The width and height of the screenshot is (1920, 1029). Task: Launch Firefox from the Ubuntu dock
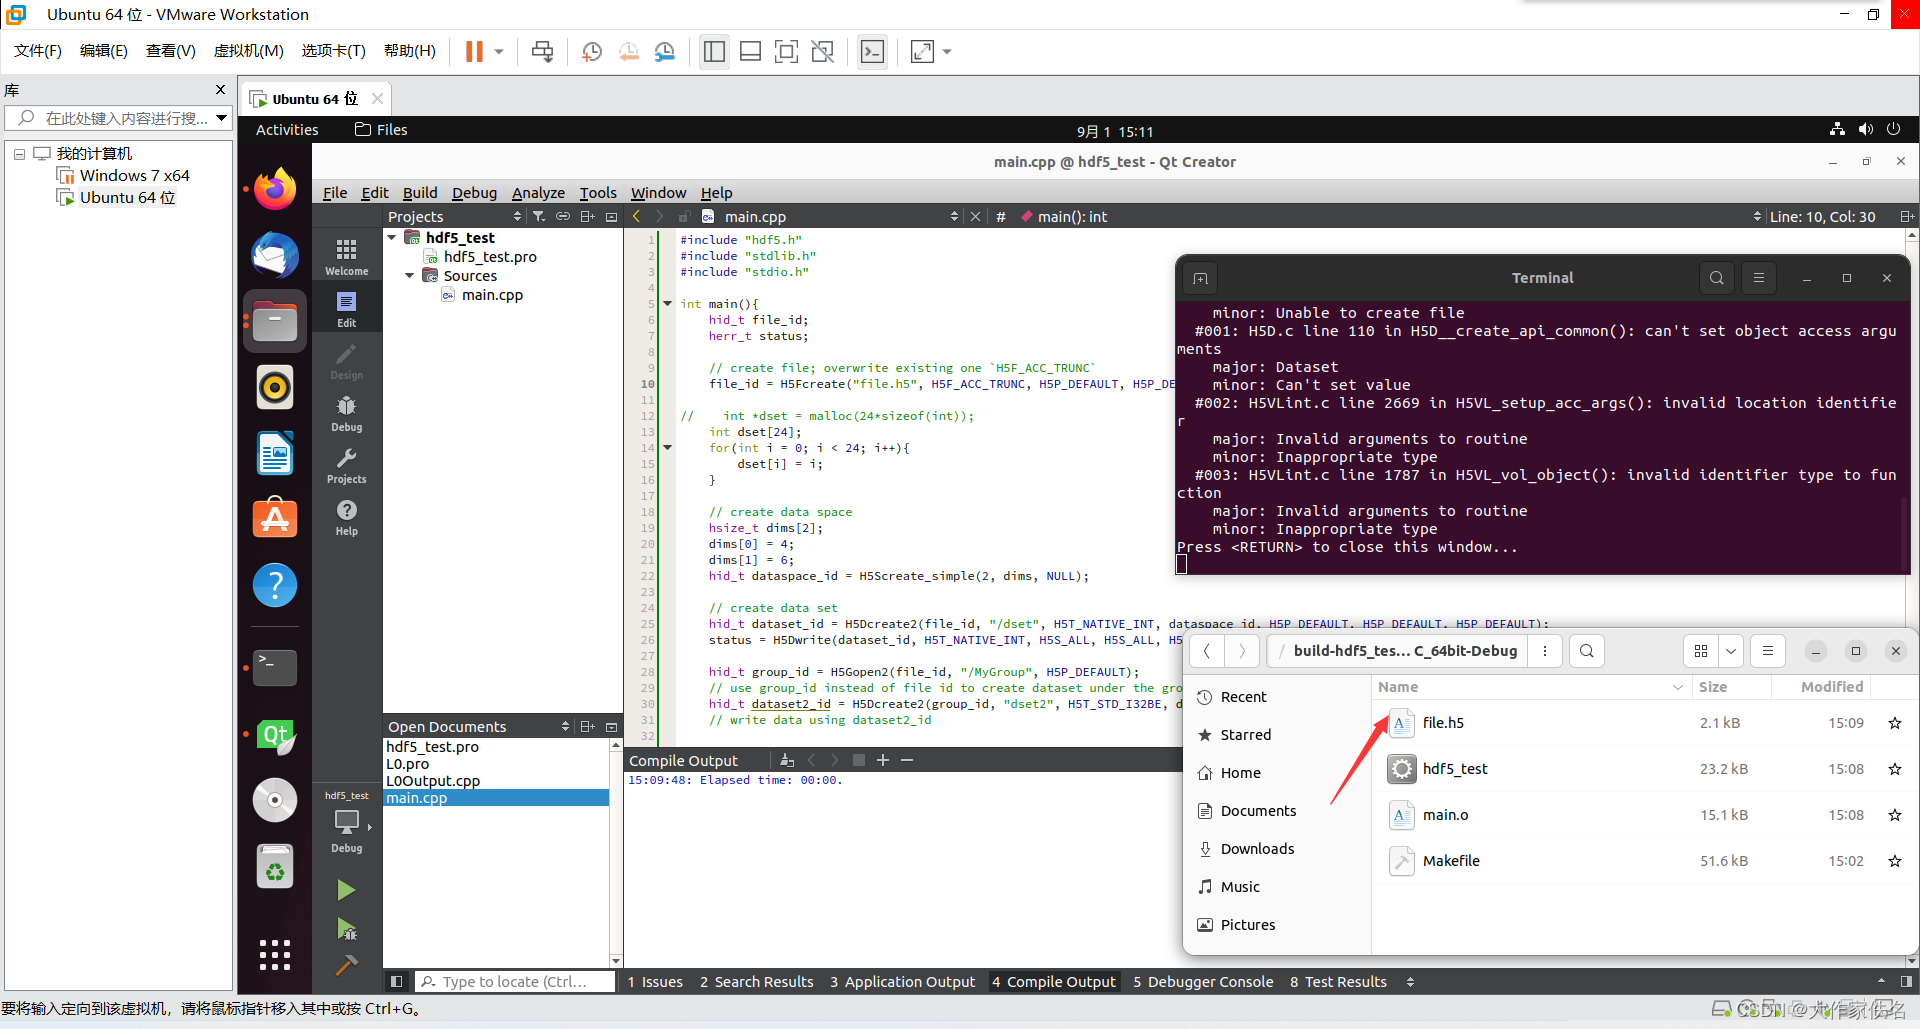pos(275,188)
